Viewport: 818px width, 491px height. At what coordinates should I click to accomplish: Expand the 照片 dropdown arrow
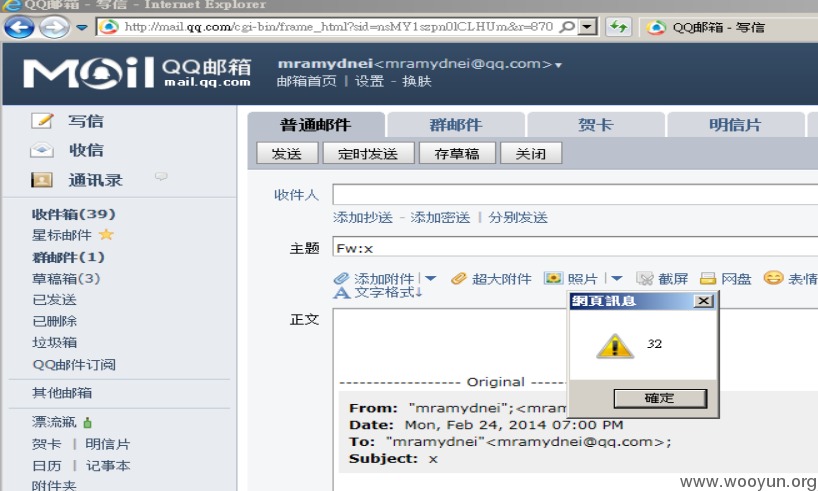point(617,279)
